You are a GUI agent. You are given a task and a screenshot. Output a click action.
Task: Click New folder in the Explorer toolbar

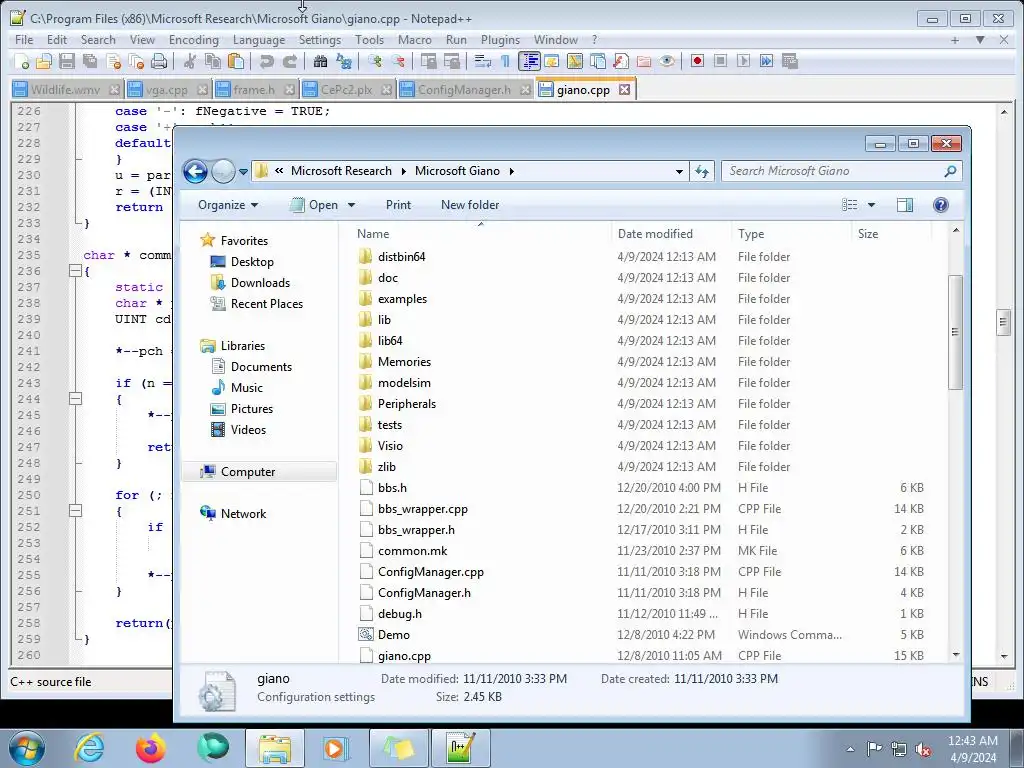click(x=470, y=205)
